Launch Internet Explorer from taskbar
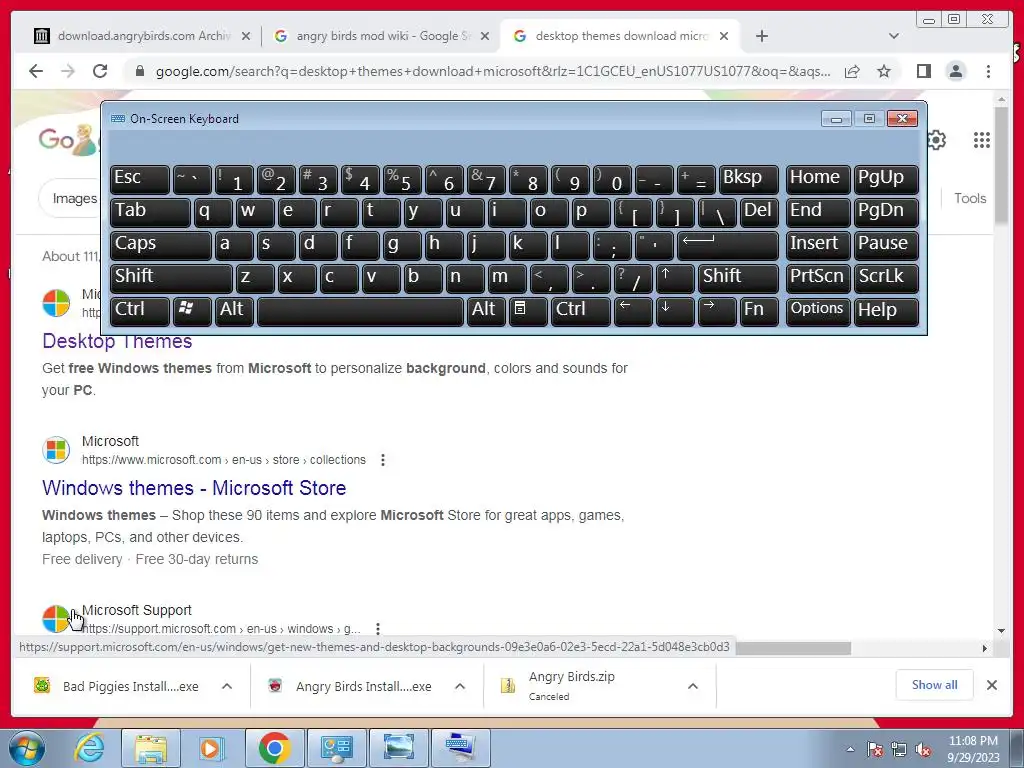 pos(88,748)
